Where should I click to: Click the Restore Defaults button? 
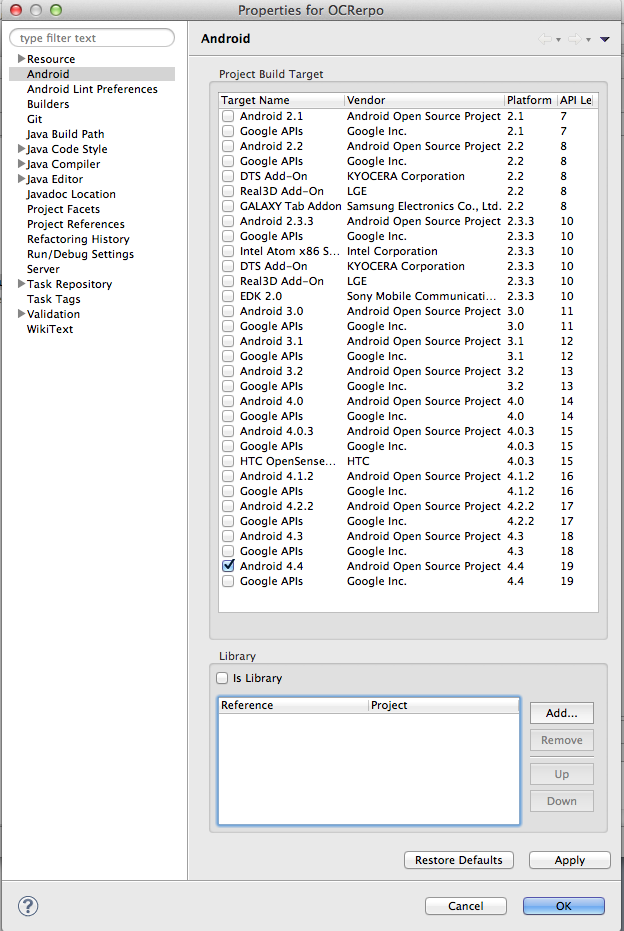point(459,860)
